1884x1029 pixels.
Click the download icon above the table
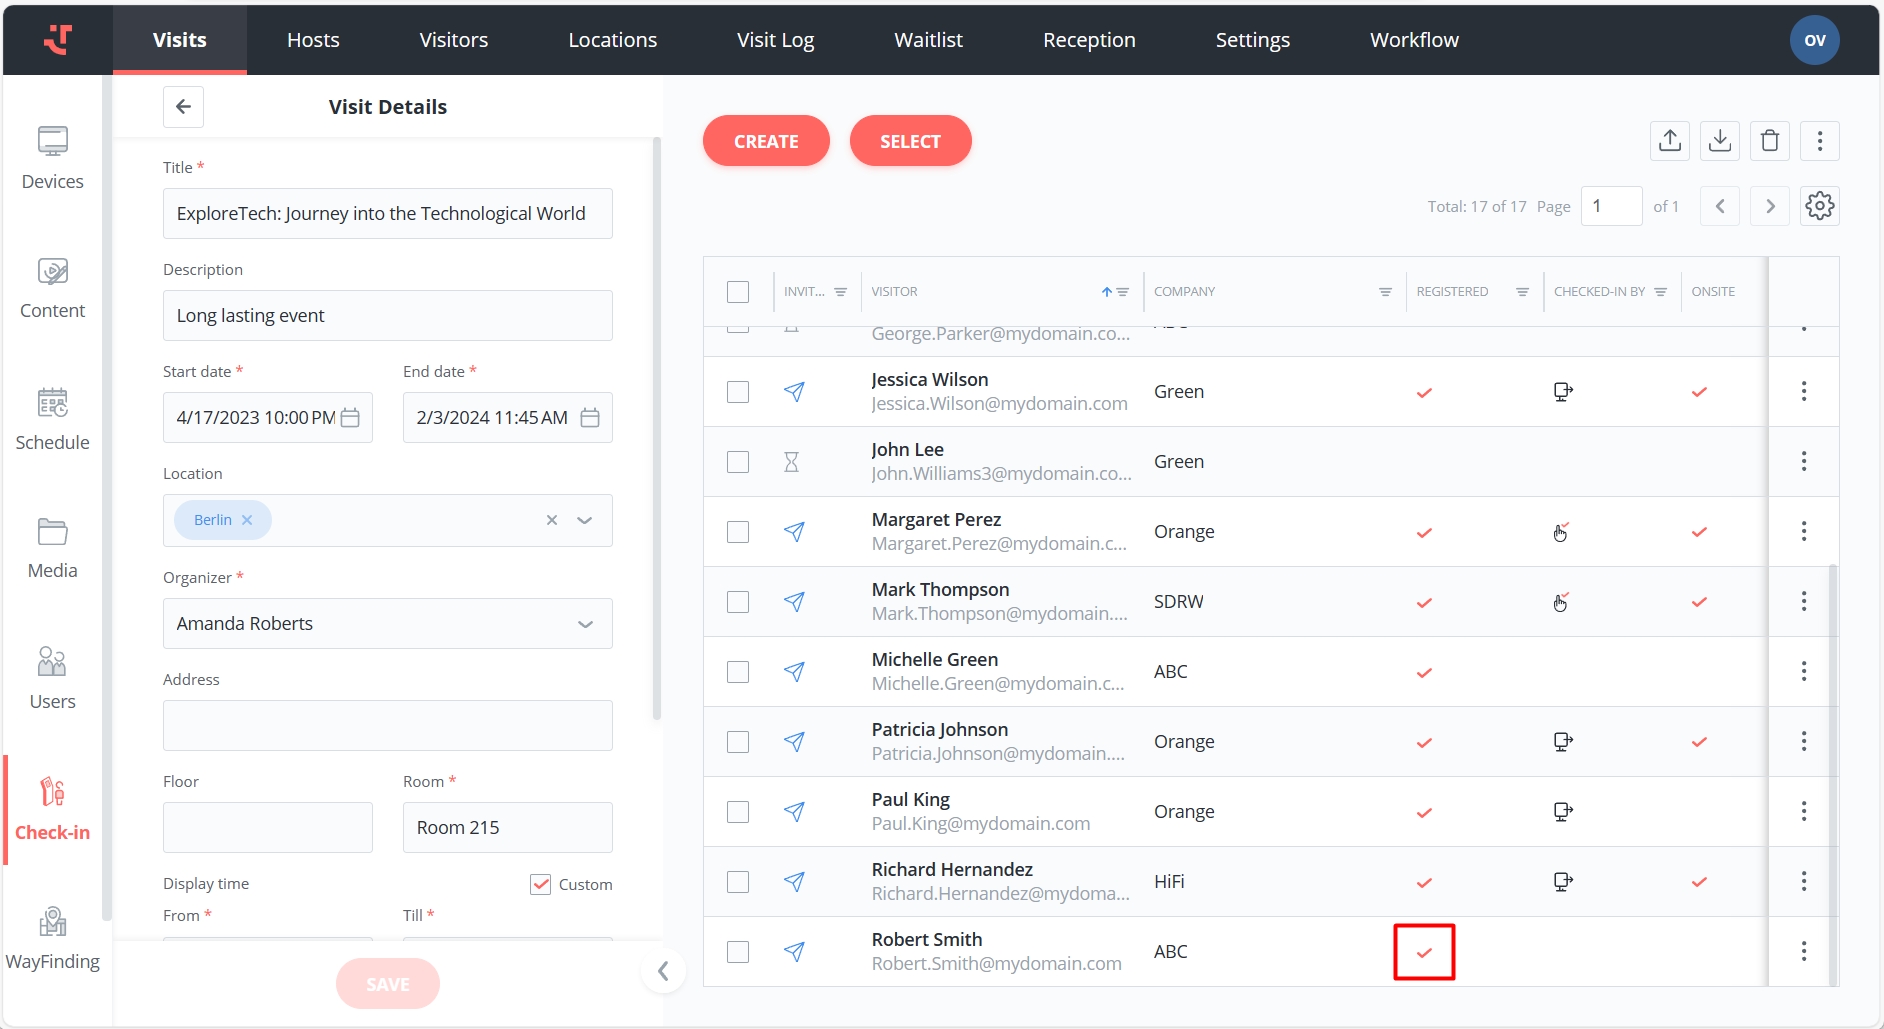coord(1719,141)
